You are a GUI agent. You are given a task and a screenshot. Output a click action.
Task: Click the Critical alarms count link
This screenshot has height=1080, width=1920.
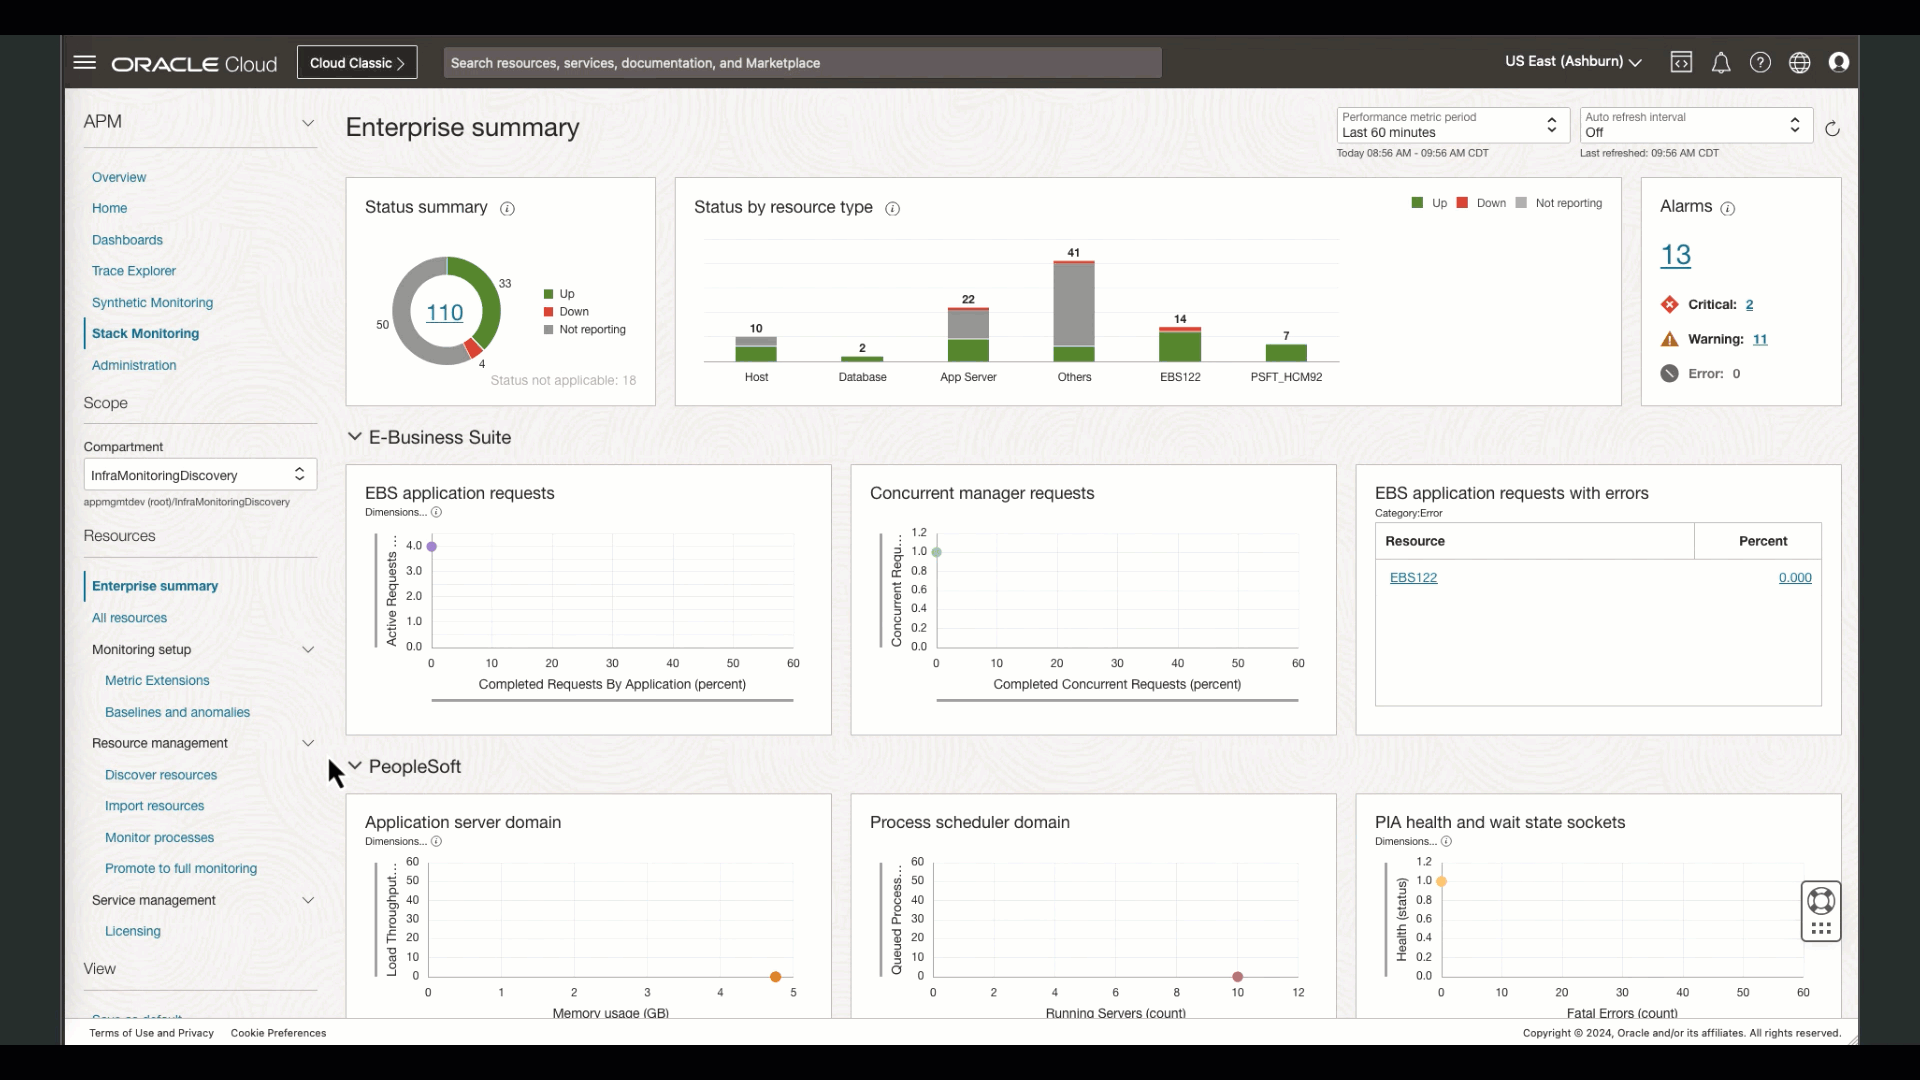click(x=1749, y=305)
